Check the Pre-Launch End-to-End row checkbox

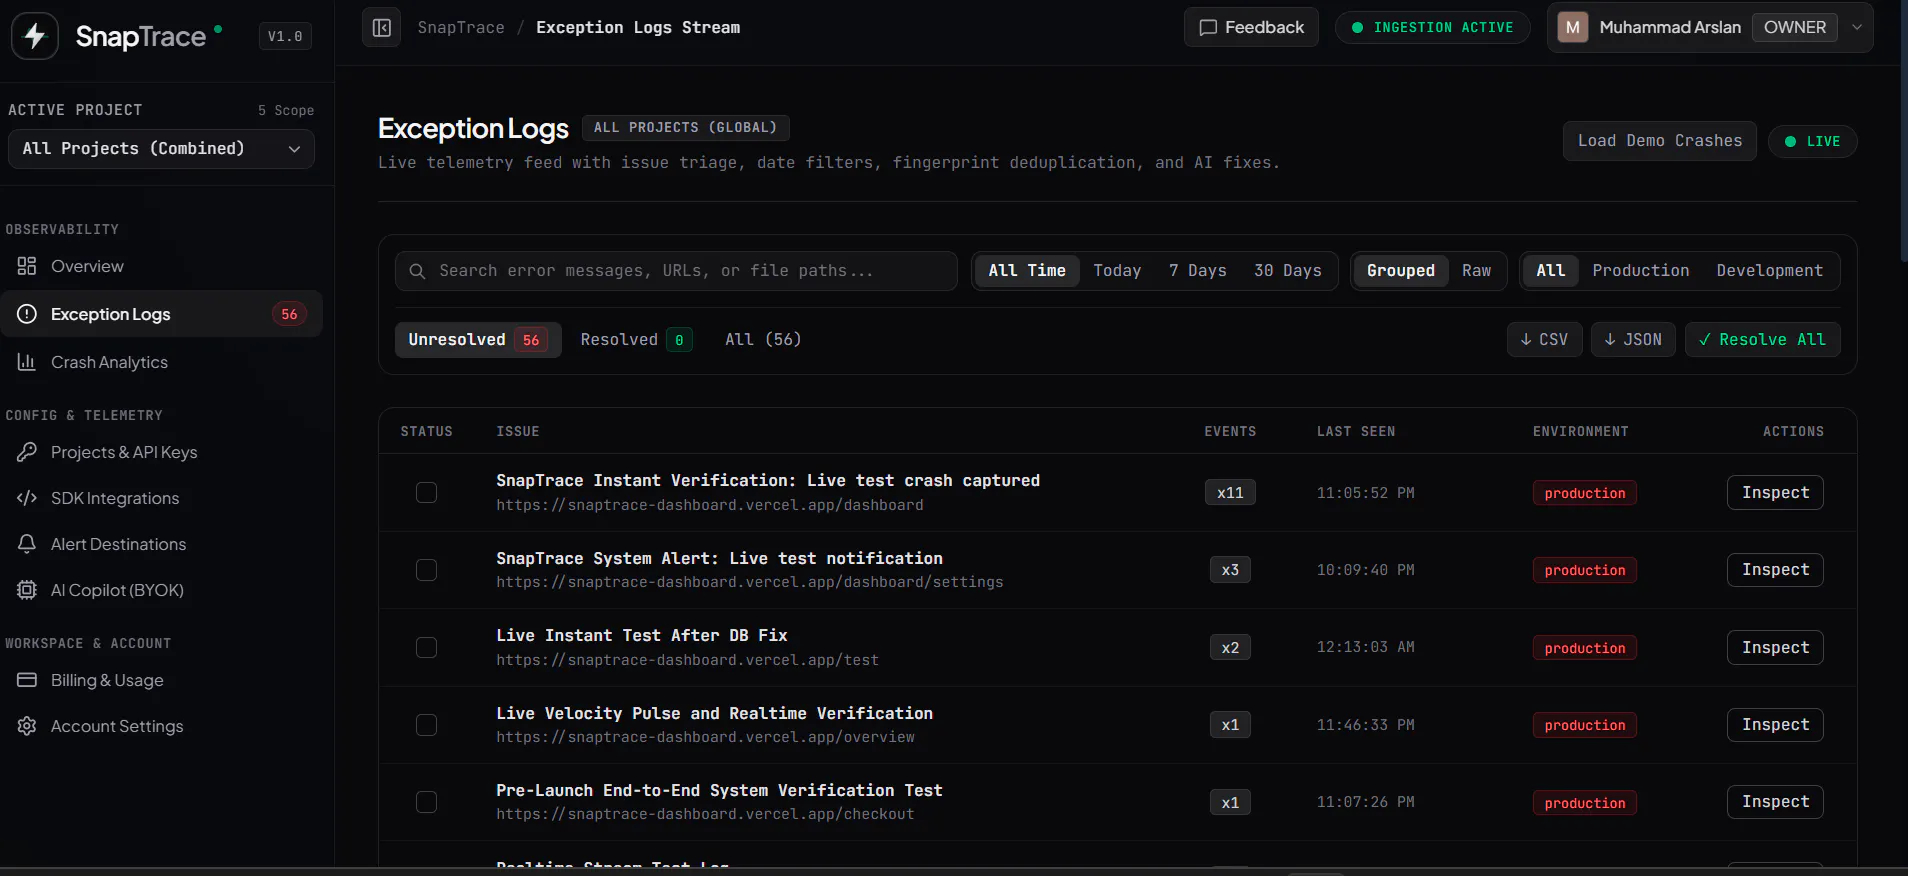coord(427,802)
